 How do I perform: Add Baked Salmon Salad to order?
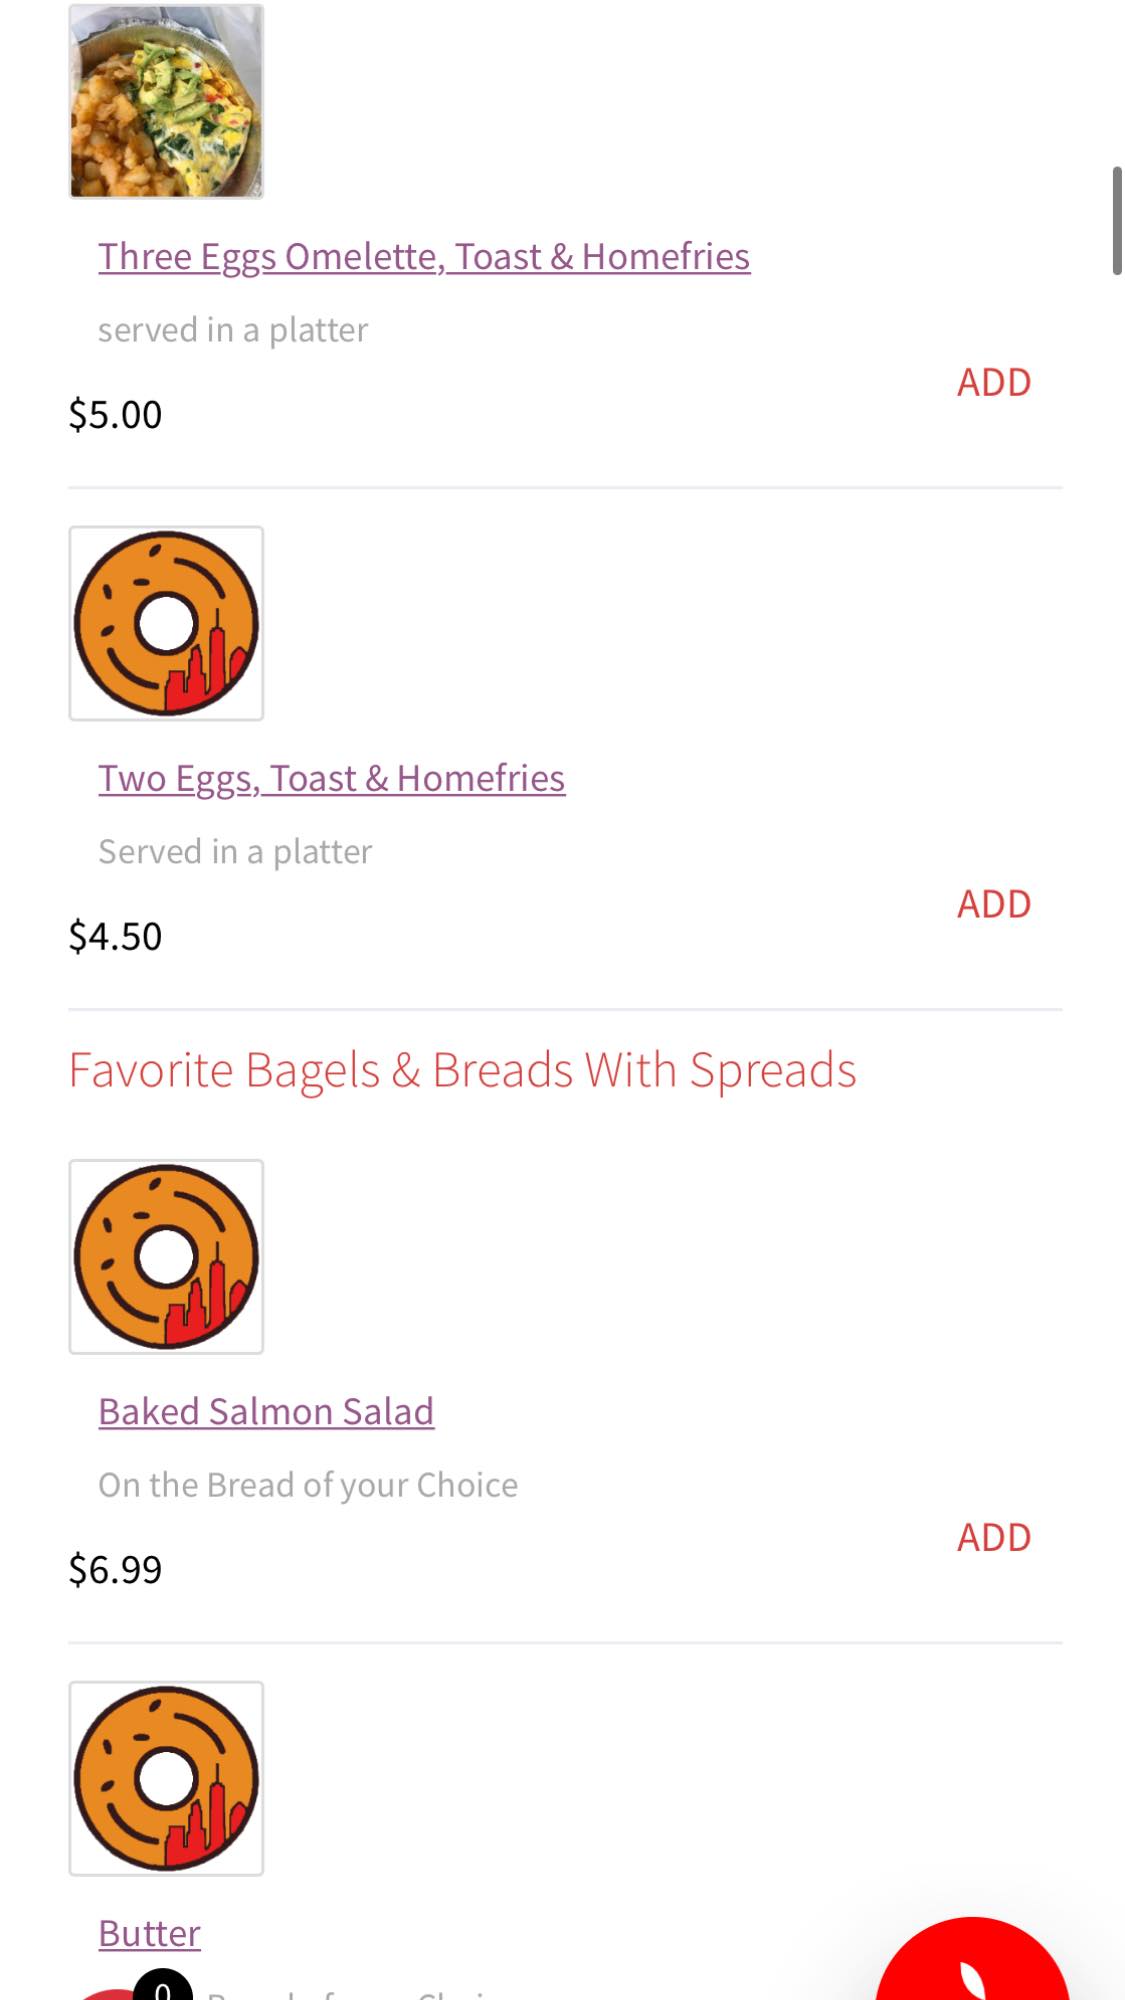click(x=993, y=1538)
